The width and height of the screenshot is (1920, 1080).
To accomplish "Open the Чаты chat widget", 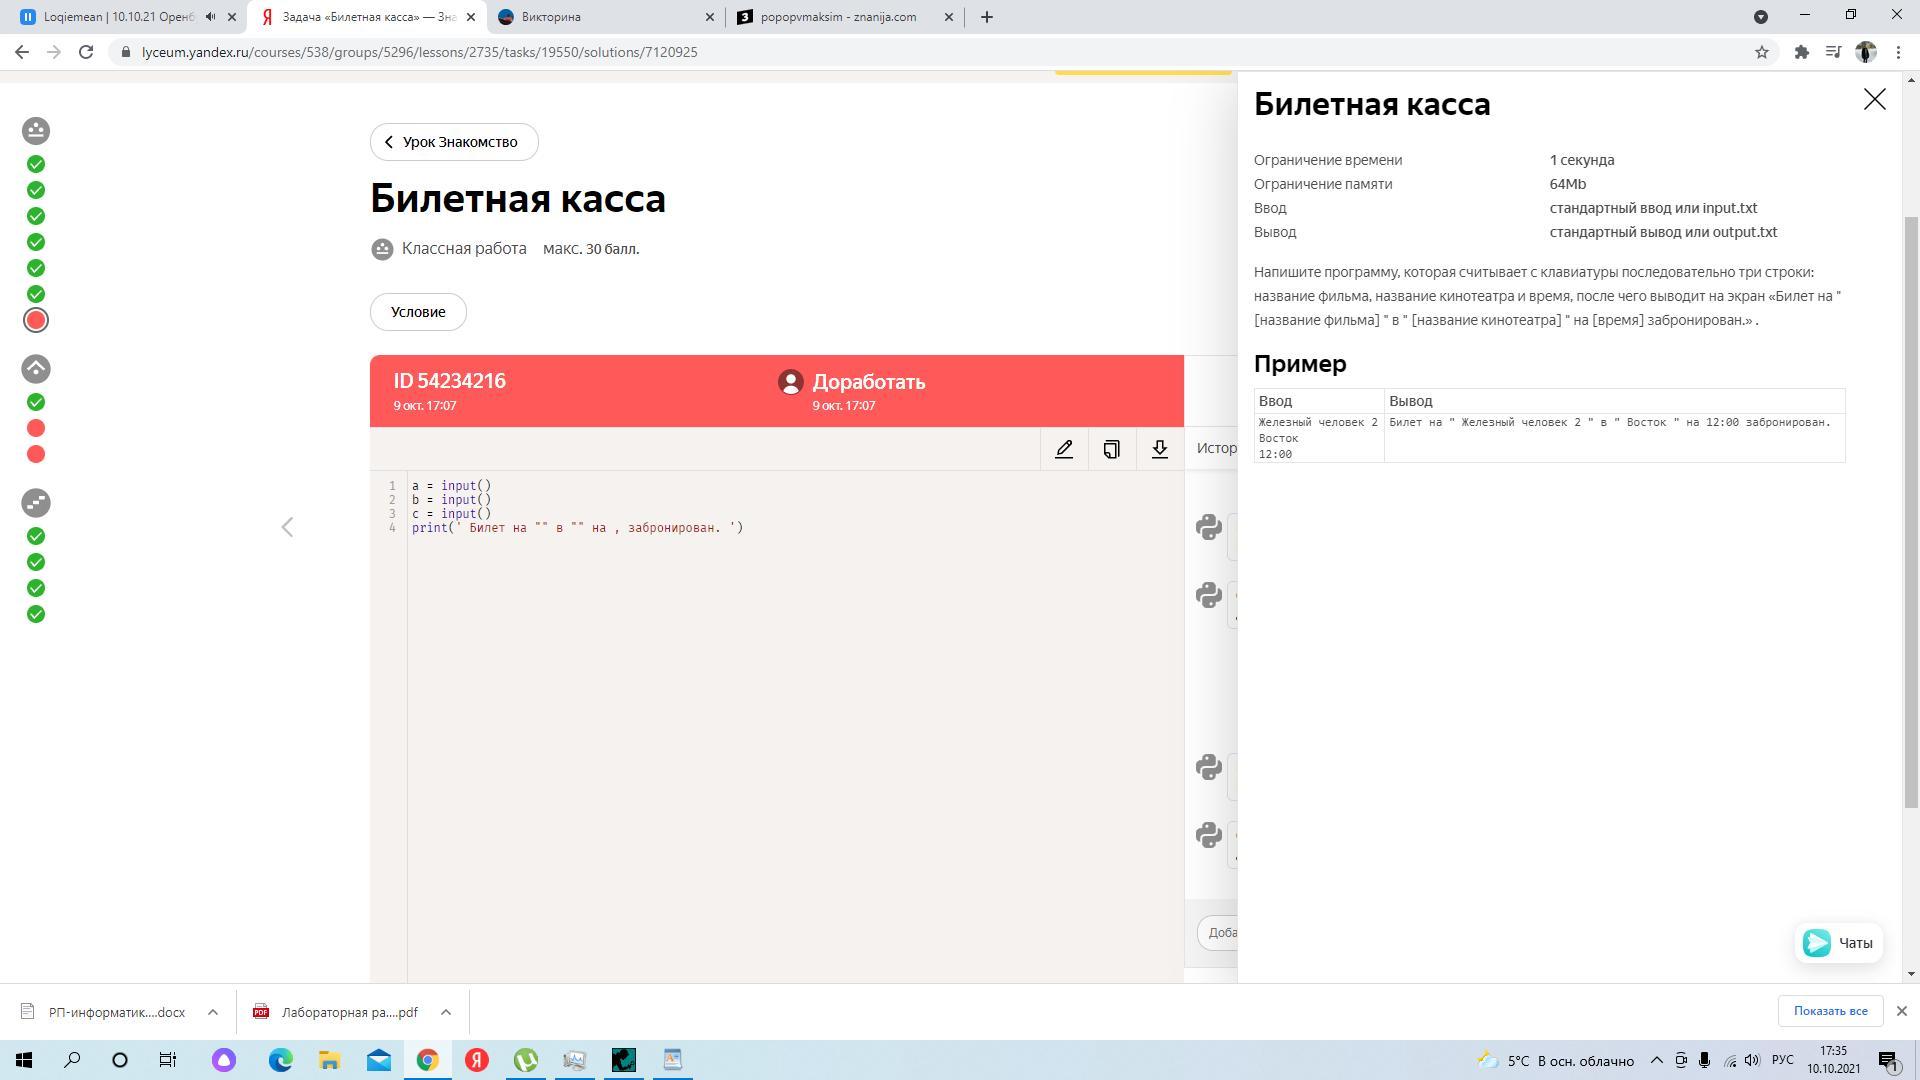I will [x=1838, y=943].
